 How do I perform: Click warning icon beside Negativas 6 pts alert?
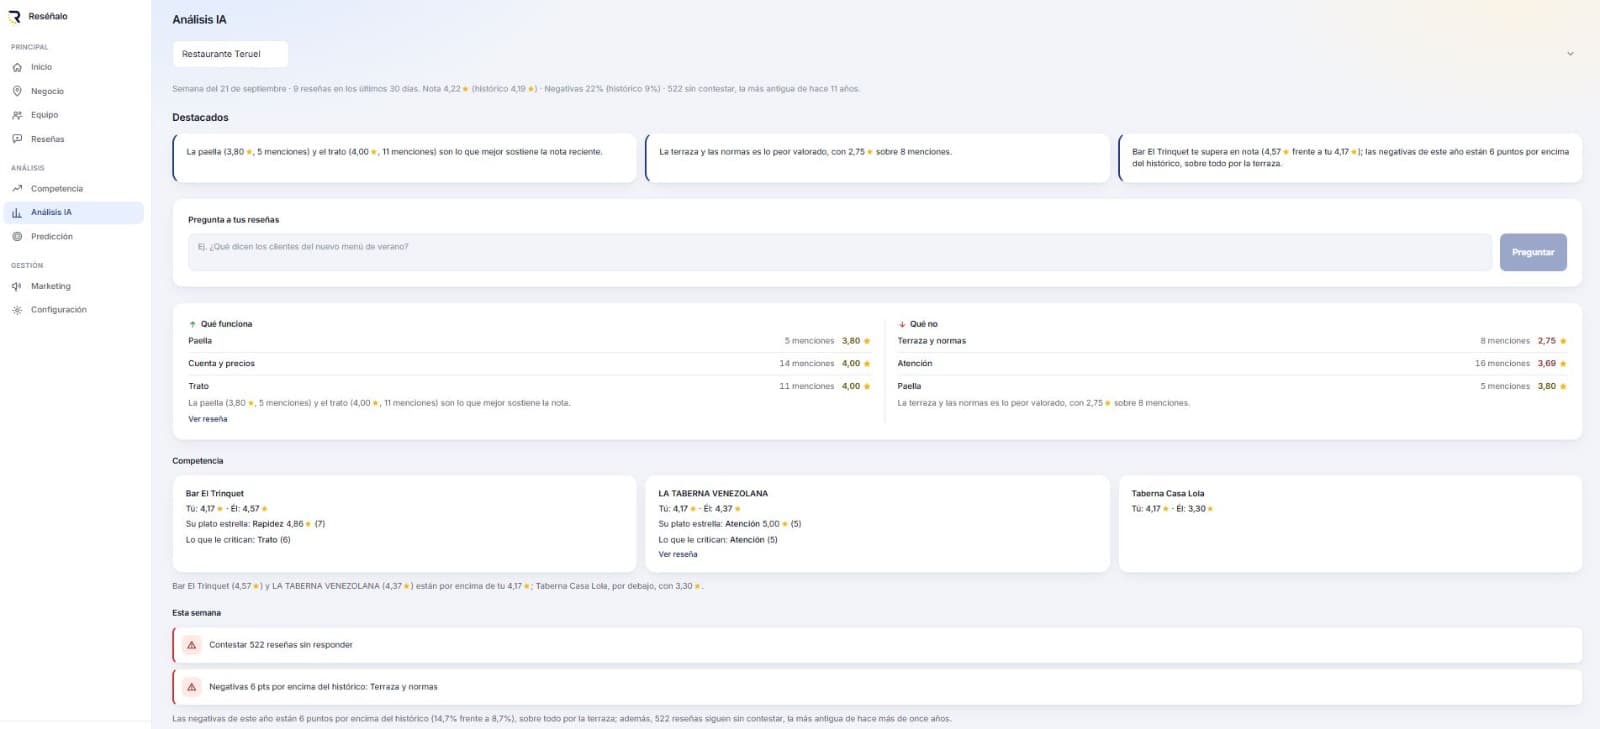click(192, 687)
